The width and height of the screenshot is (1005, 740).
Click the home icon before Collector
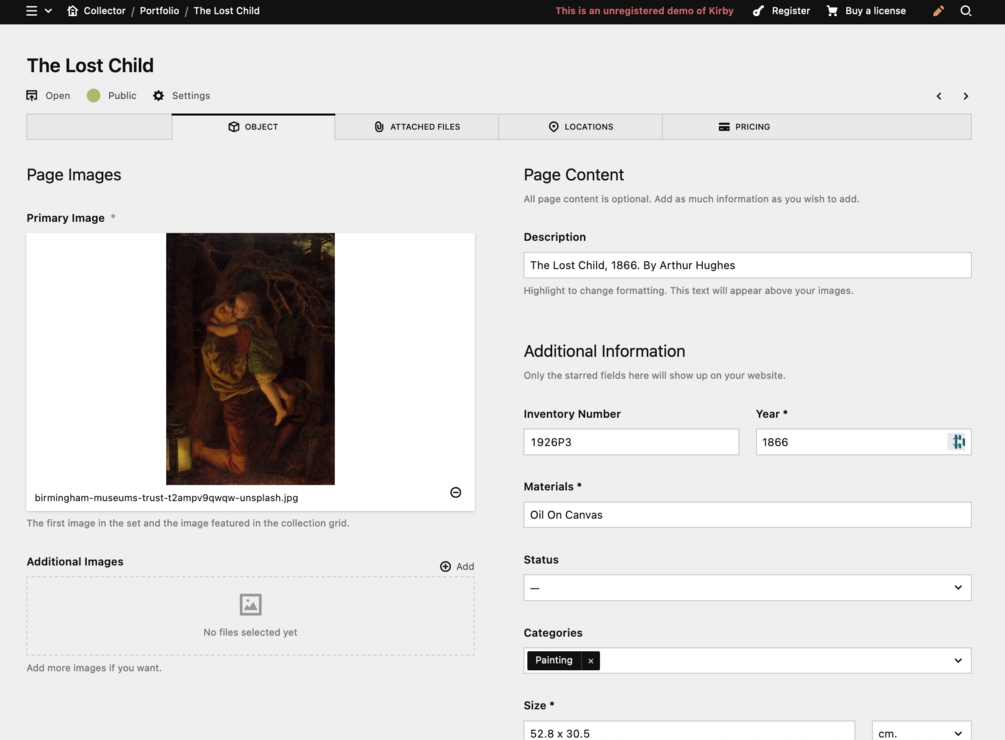[72, 11]
